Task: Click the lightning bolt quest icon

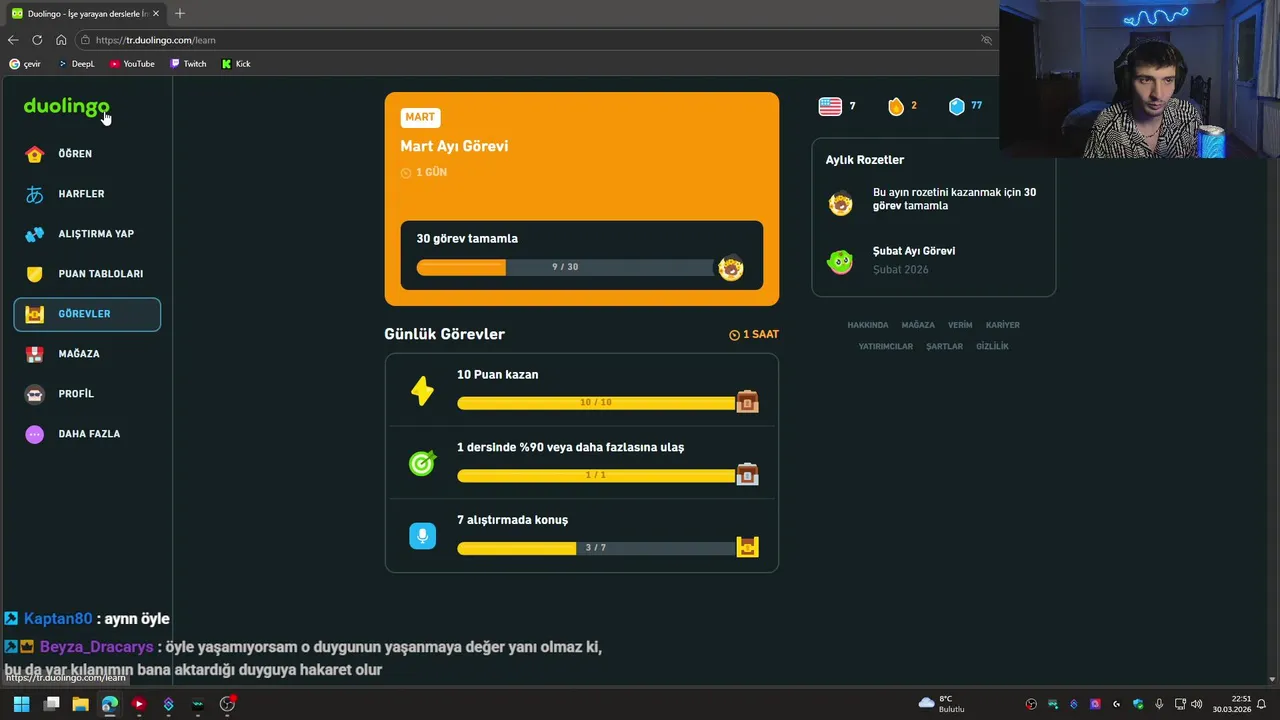Action: pyautogui.click(x=422, y=391)
